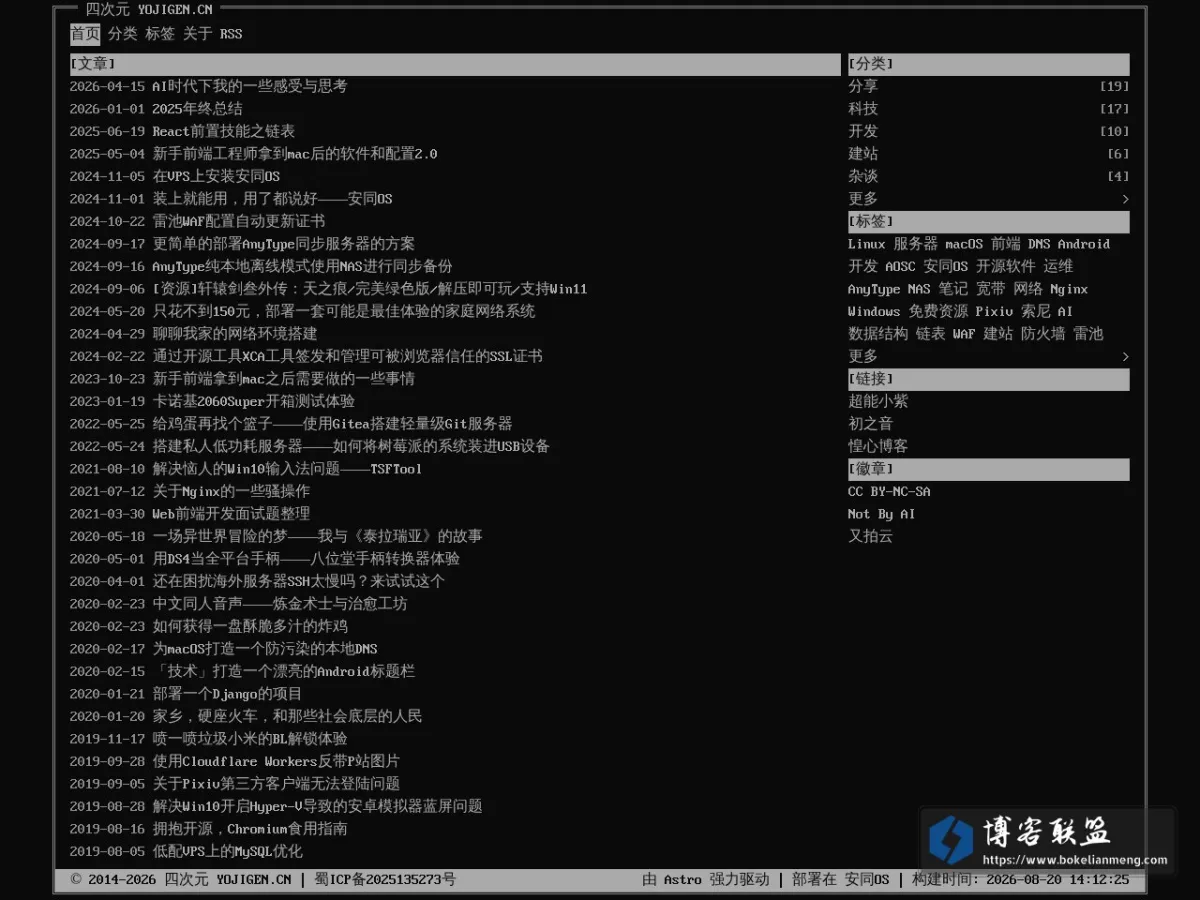Visit the 超能小紫 friend link

pos(878,401)
